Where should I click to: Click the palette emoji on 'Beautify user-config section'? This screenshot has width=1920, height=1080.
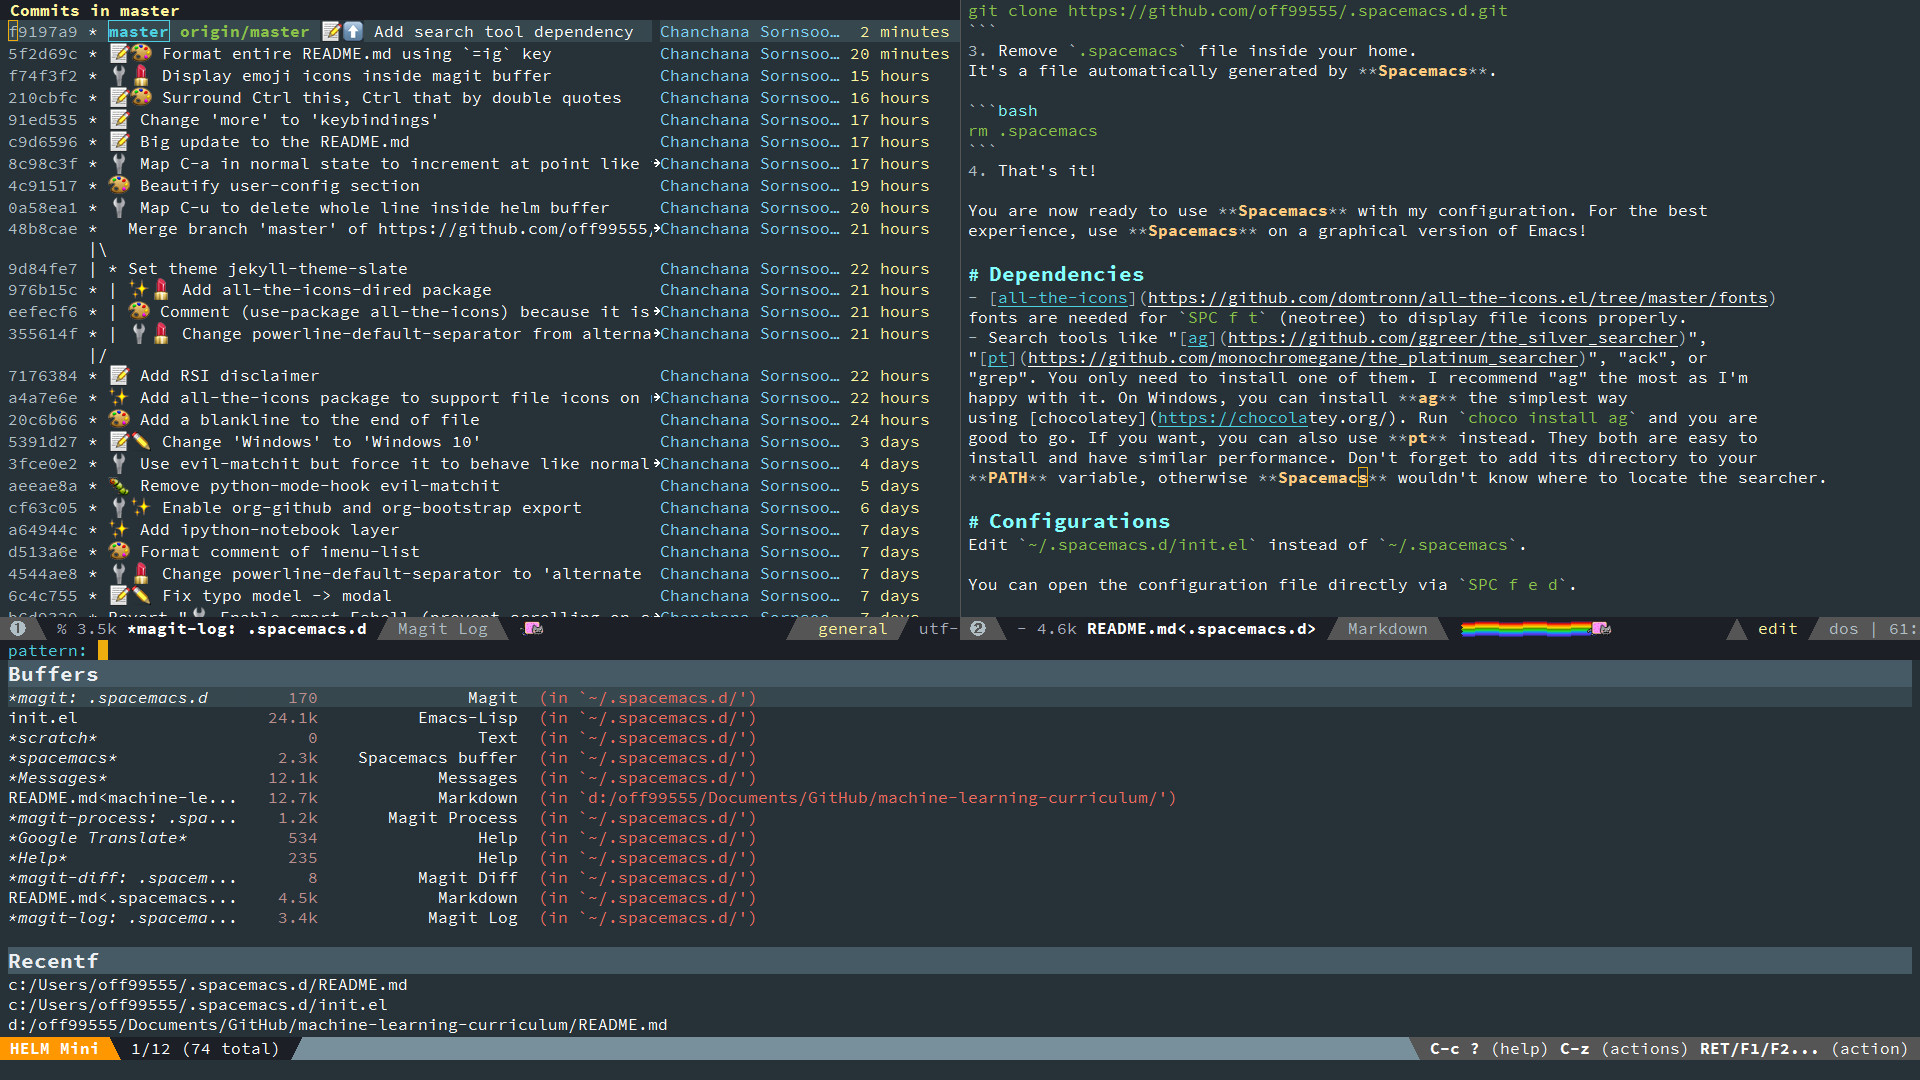coord(119,186)
